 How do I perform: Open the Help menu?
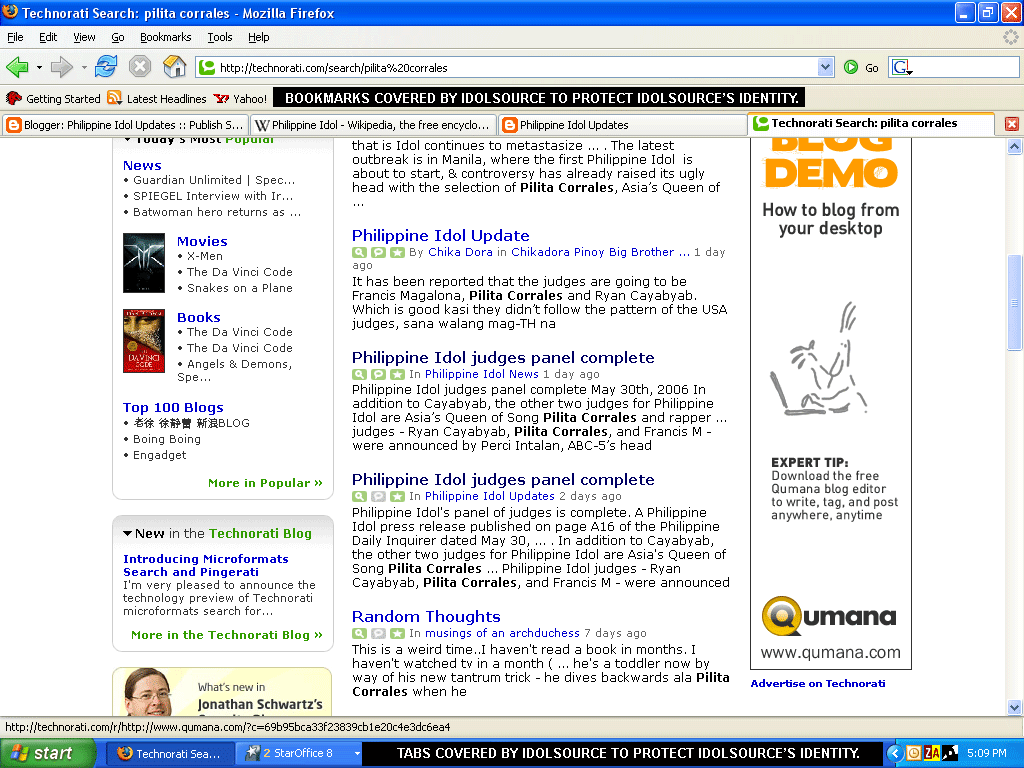click(259, 37)
